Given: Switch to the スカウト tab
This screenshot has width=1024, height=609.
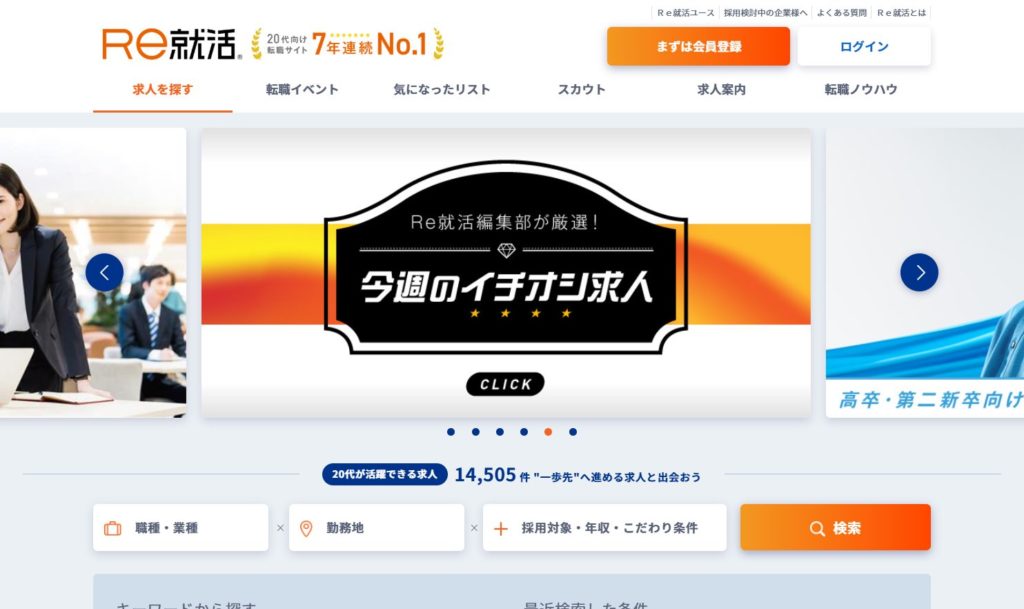Looking at the screenshot, I should (581, 89).
